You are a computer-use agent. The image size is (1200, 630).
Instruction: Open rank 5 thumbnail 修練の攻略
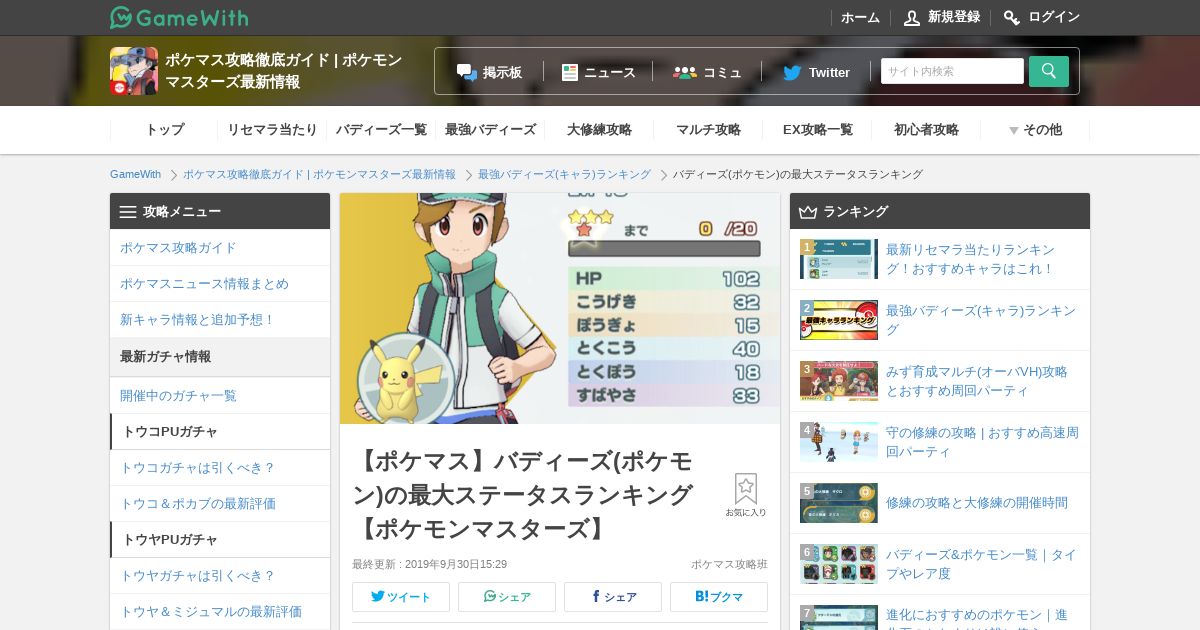839,503
